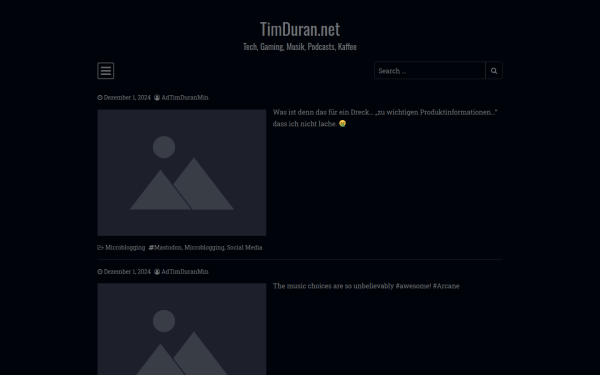Click user icon beside first post author
This screenshot has width=600, height=375.
[x=157, y=98]
